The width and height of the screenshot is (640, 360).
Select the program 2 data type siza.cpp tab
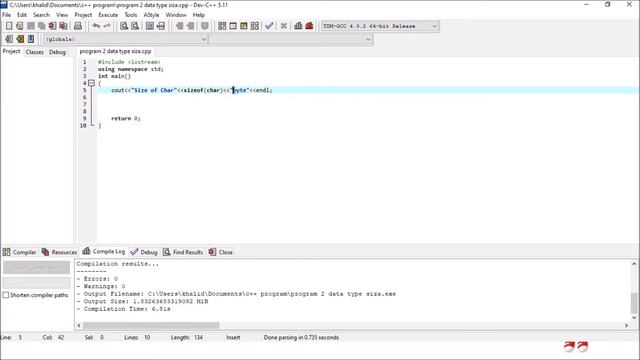[116, 51]
